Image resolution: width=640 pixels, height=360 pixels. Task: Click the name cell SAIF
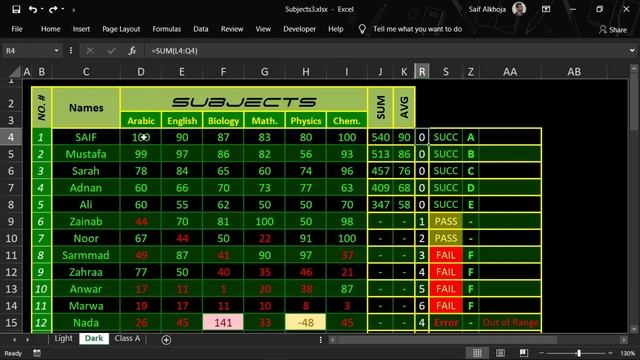point(86,137)
